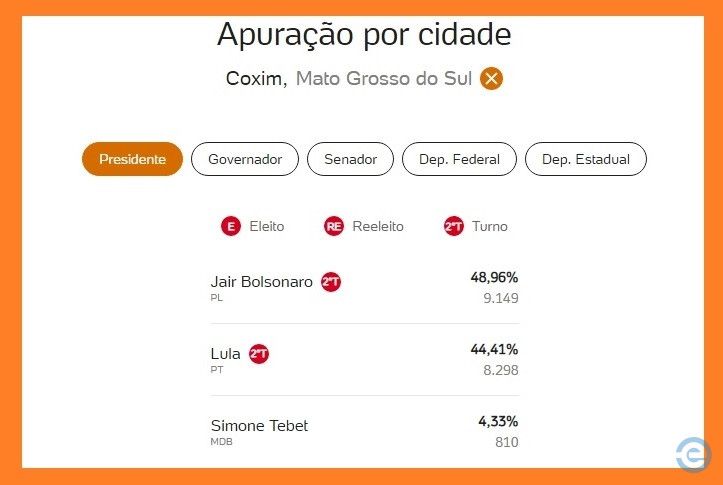Select the Lula candidate name

click(225, 354)
